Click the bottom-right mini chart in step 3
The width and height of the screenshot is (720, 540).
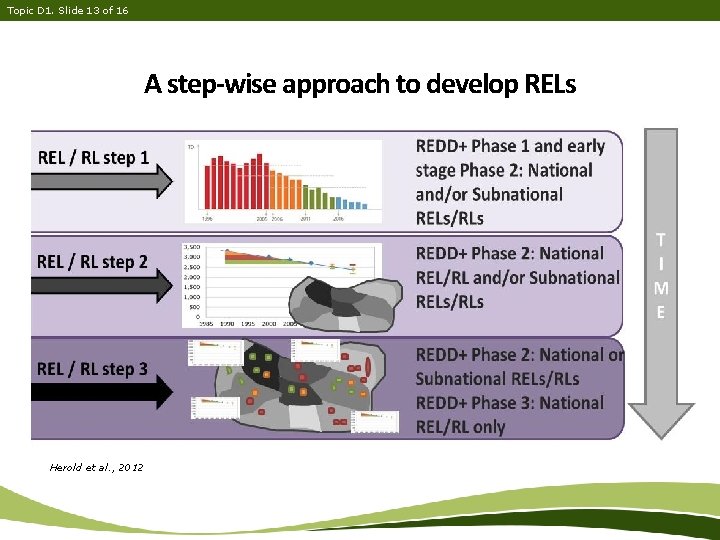(375, 422)
